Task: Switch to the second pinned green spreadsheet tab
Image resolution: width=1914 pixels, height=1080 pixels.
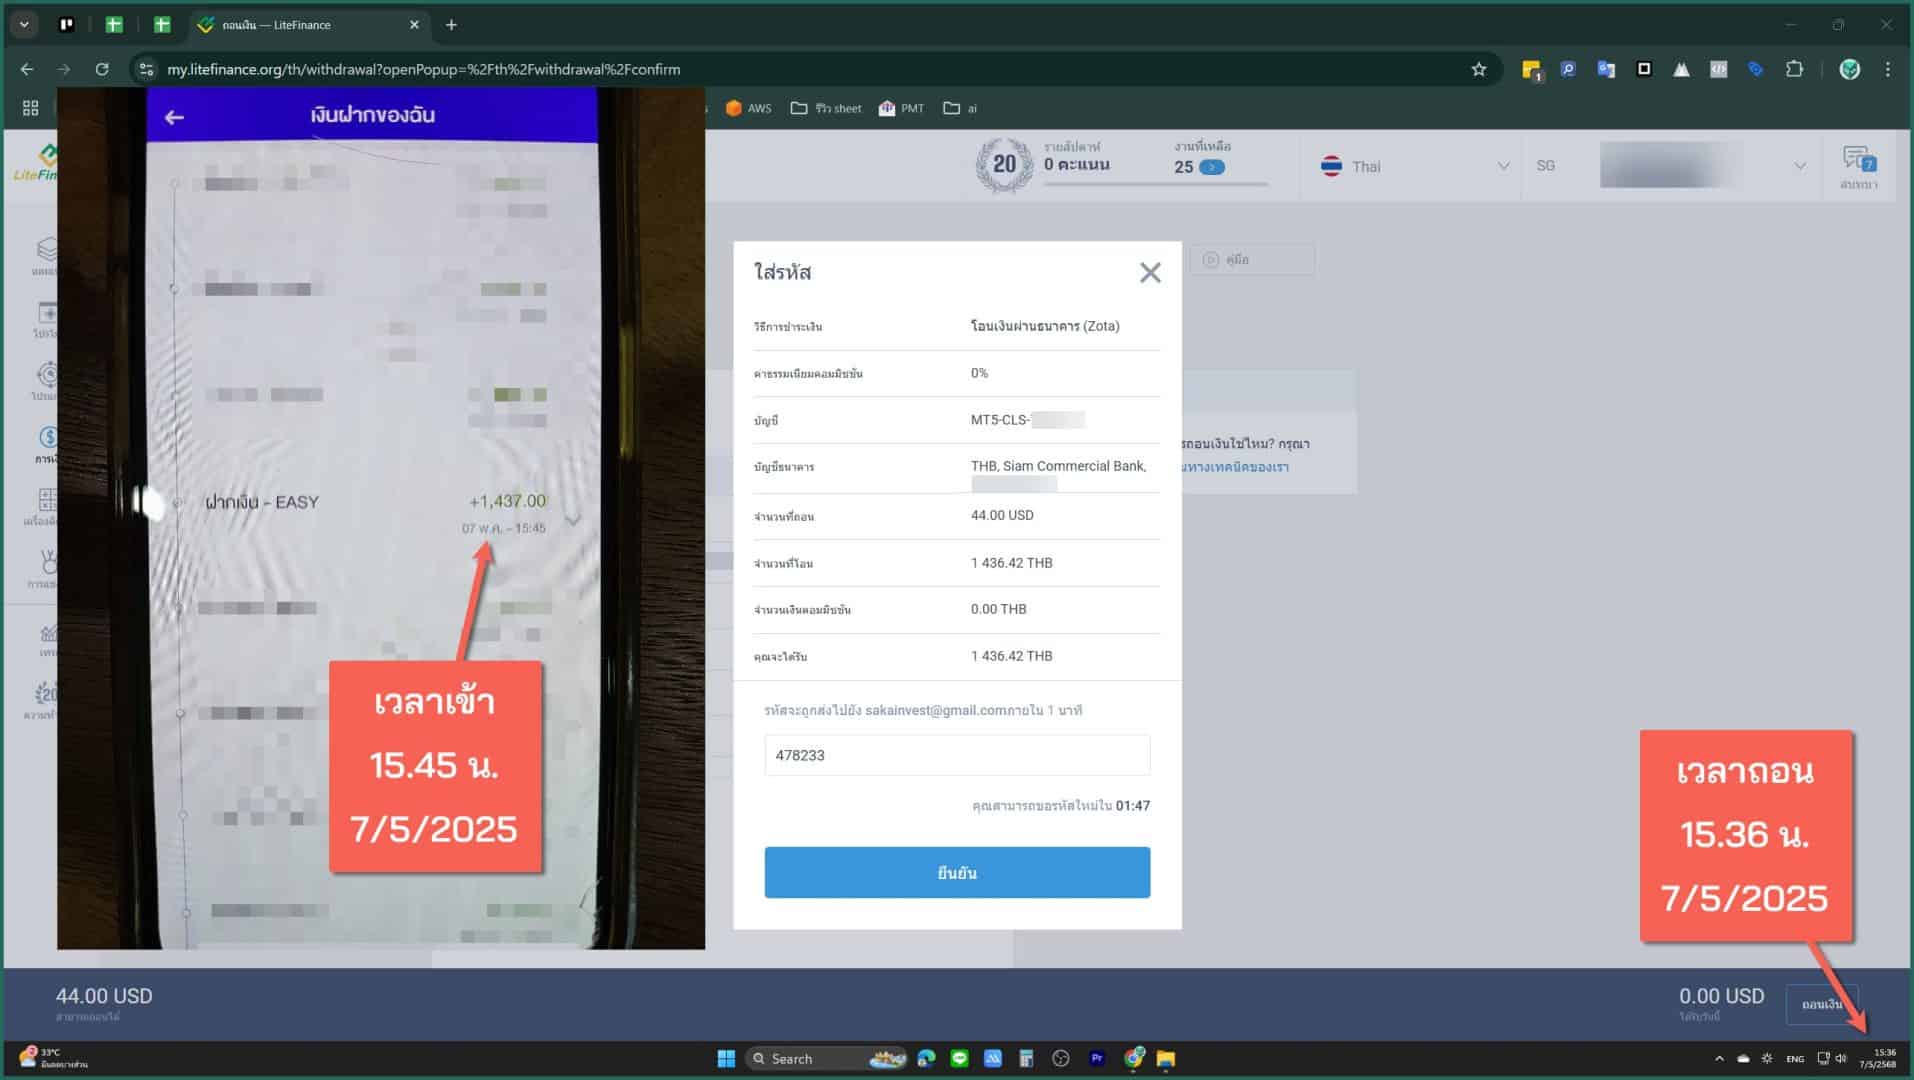Action: click(x=114, y=25)
